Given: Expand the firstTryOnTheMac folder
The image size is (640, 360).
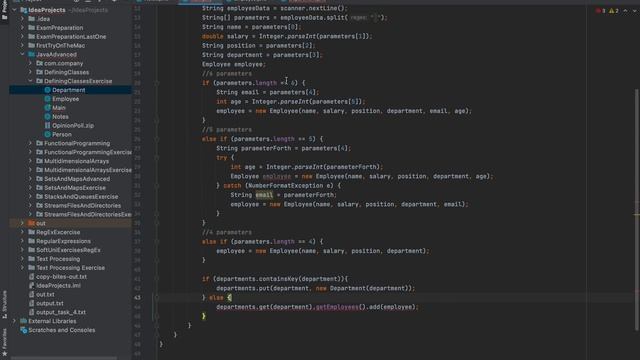Looking at the screenshot, I should 22,45.
